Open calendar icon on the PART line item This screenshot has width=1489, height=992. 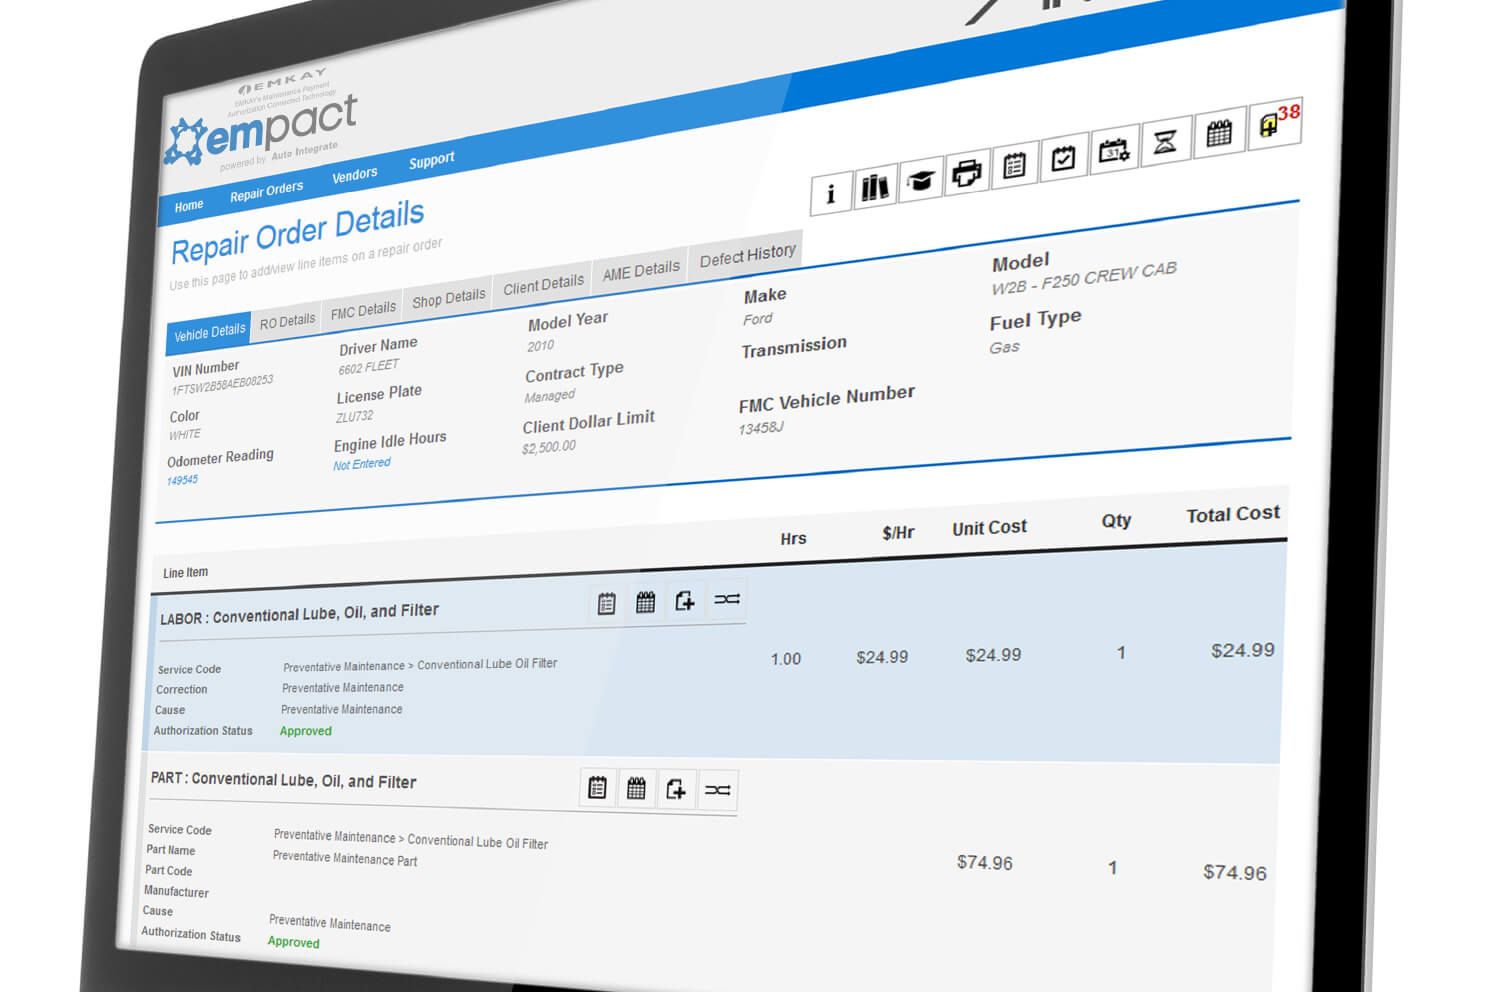coord(636,789)
